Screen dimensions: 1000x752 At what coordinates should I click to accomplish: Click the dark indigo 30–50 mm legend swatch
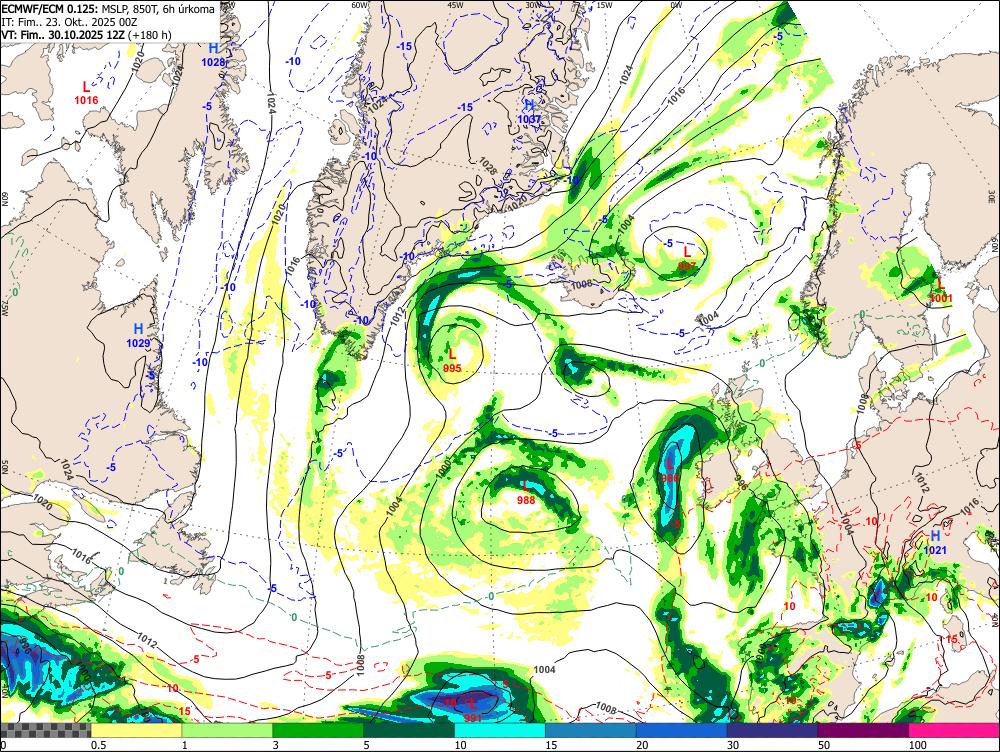tap(772, 730)
